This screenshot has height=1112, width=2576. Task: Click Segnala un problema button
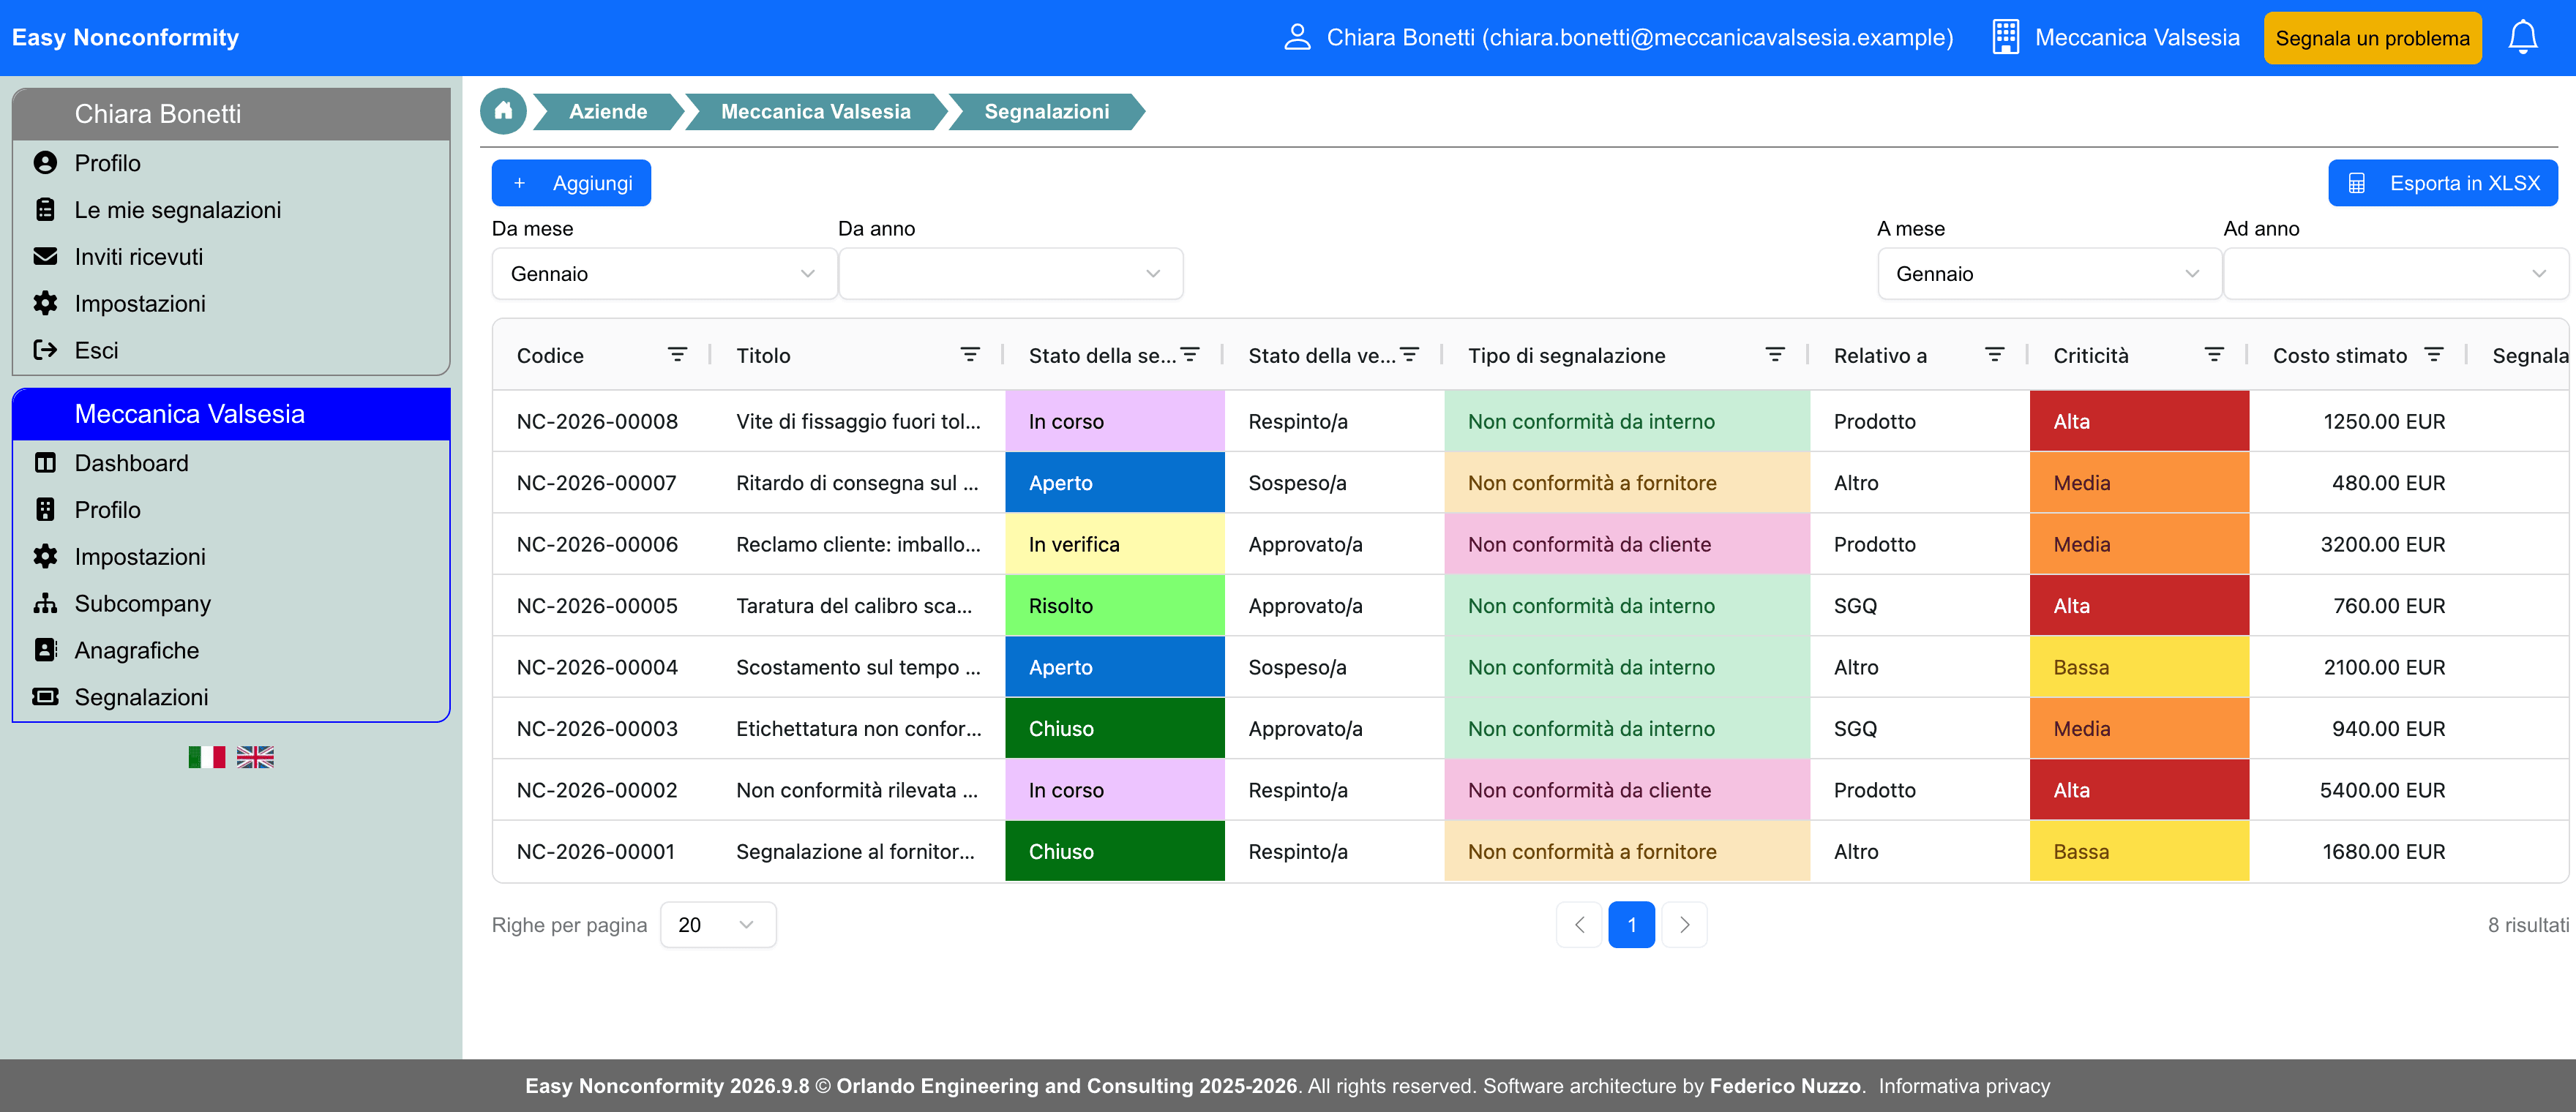2372,38
